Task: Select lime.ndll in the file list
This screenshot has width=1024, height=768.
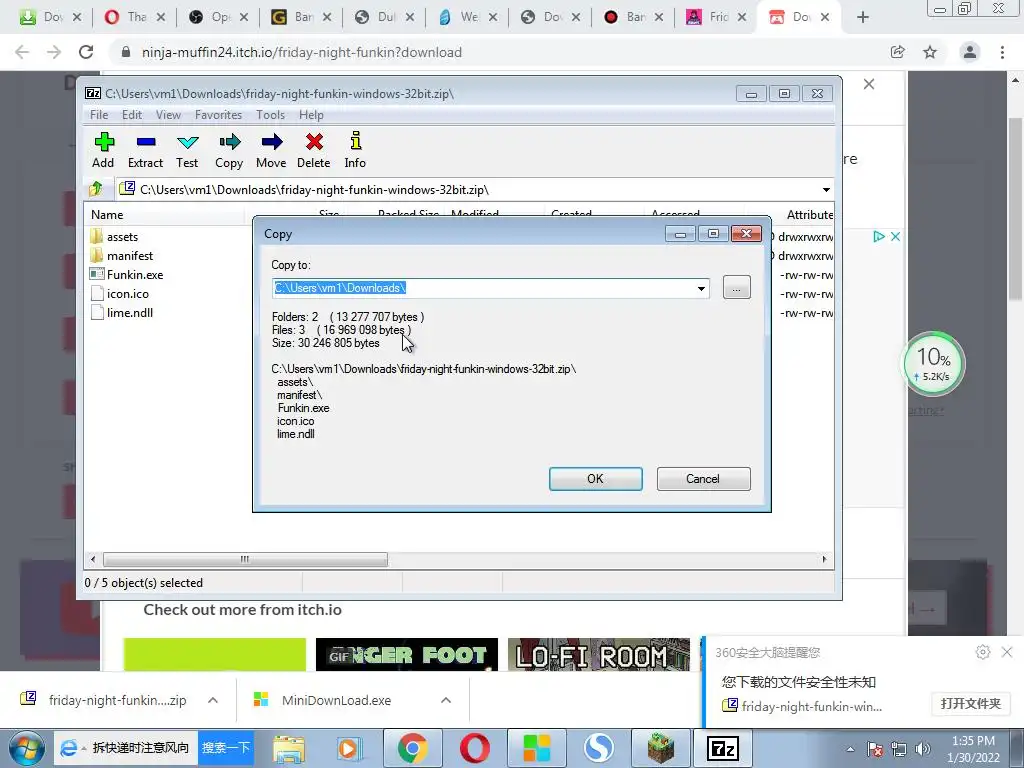Action: pos(129,312)
